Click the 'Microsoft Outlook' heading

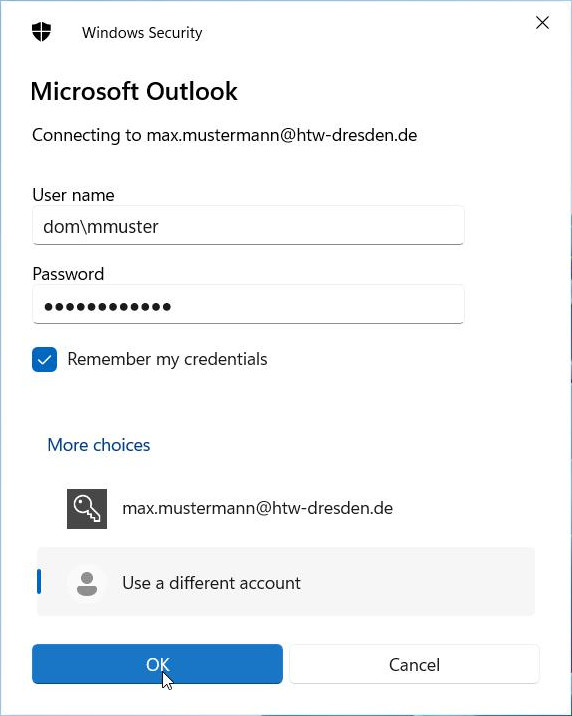pyautogui.click(x=134, y=91)
